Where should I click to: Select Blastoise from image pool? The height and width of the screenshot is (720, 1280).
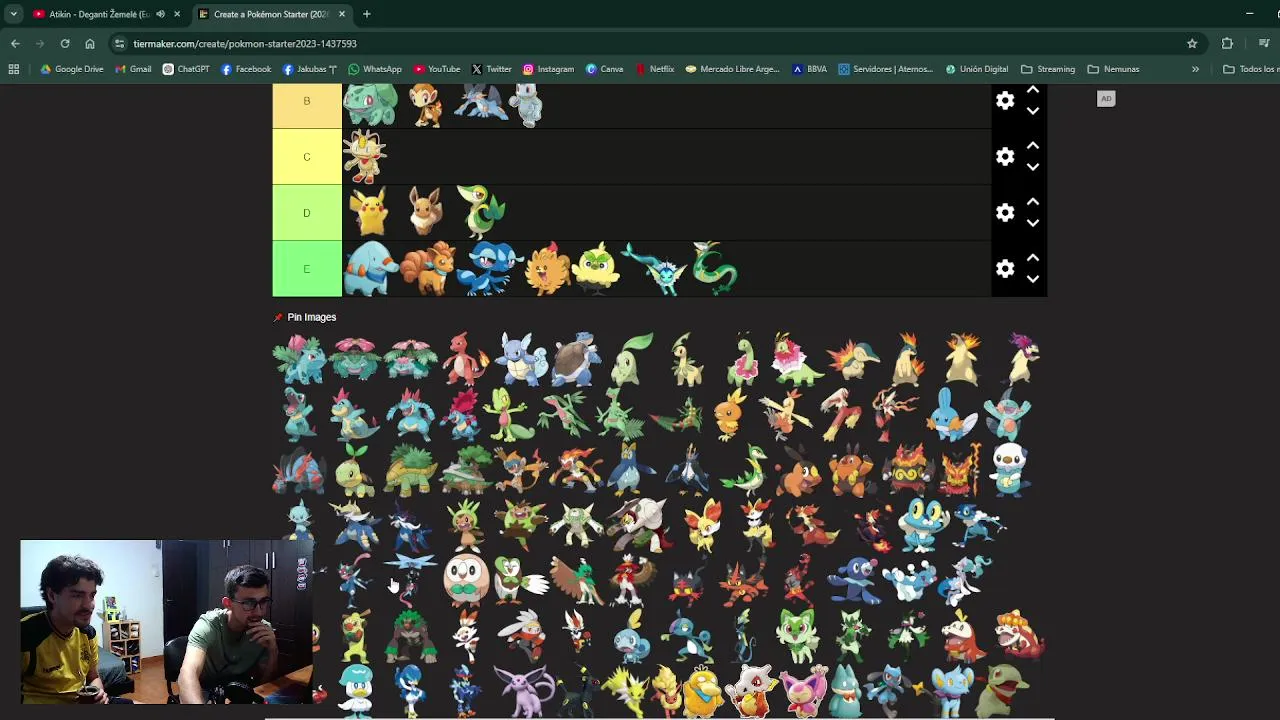tap(576, 359)
